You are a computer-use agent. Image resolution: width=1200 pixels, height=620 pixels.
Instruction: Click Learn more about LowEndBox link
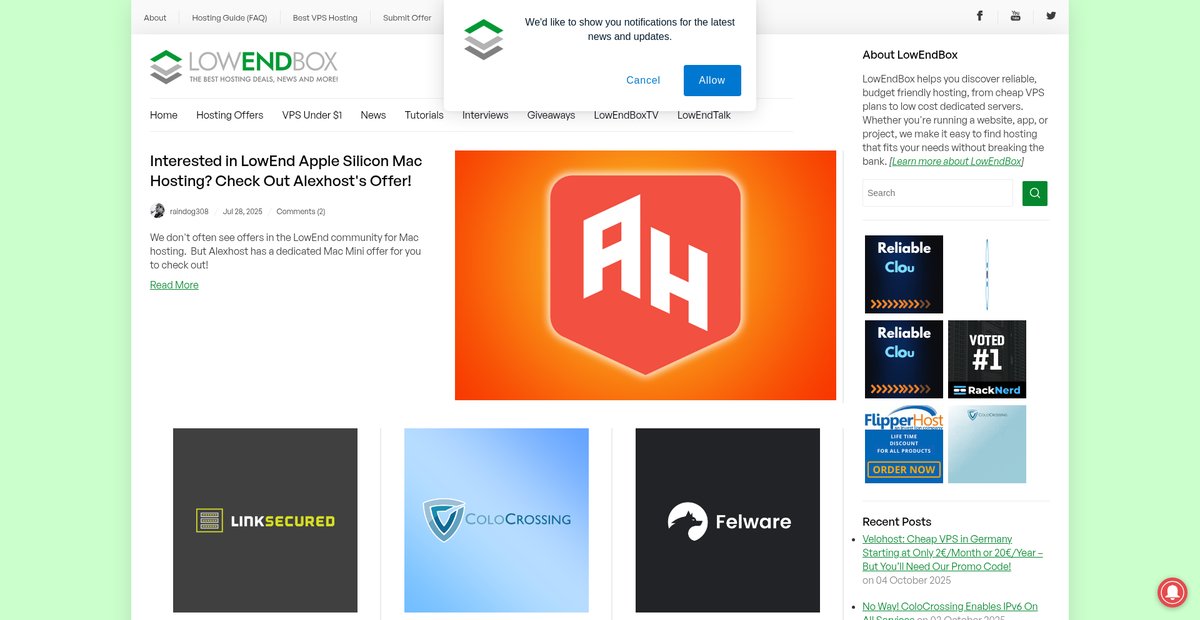(956, 161)
